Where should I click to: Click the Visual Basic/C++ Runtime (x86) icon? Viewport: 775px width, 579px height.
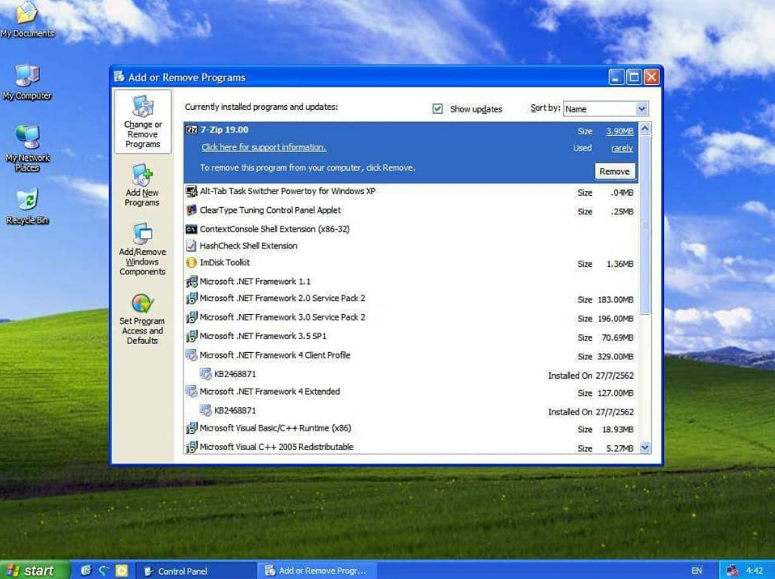click(191, 428)
